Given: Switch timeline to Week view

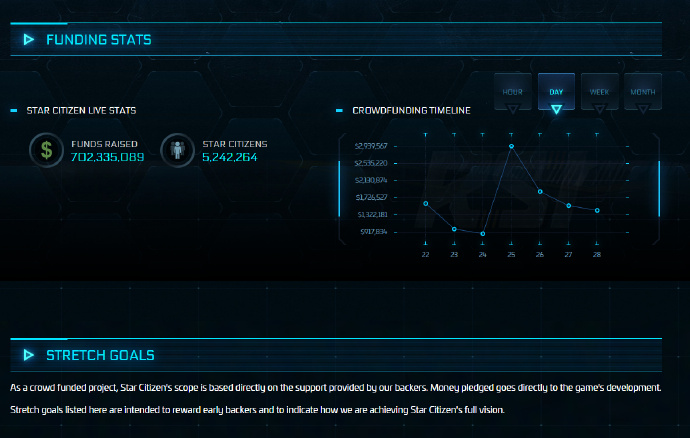Looking at the screenshot, I should click(599, 92).
